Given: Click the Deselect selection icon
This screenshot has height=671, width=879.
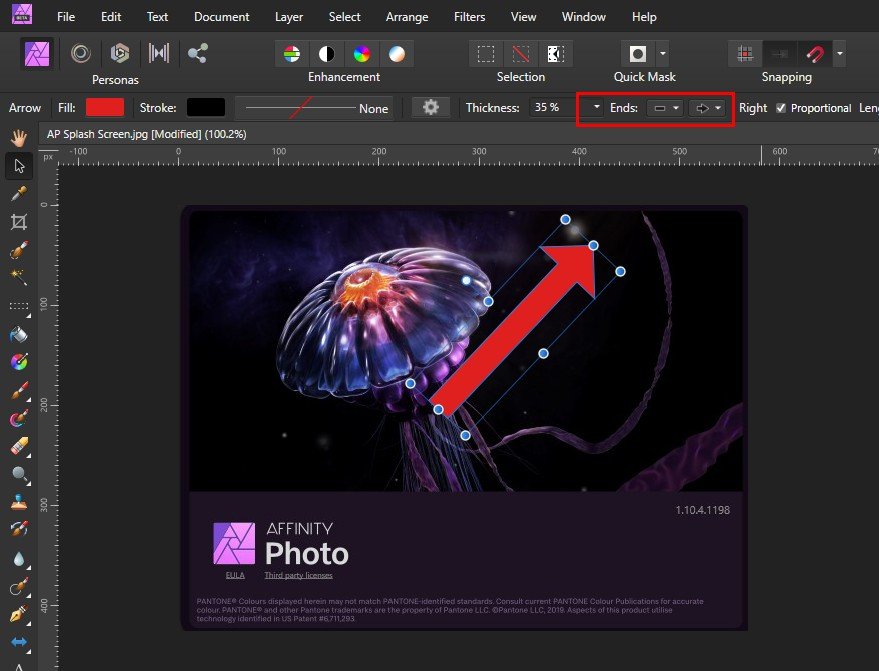Looking at the screenshot, I should click(x=520, y=54).
